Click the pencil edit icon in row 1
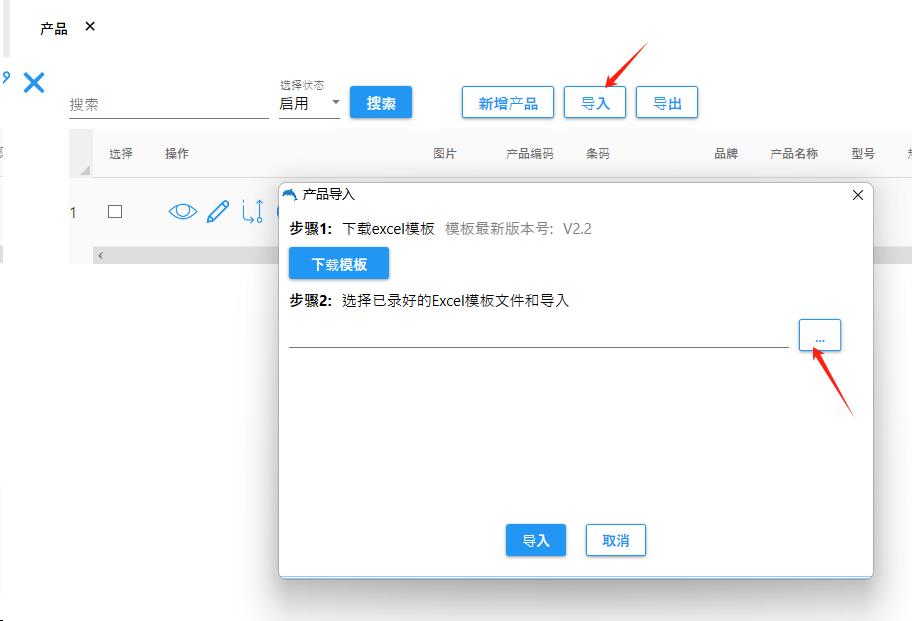Screen dimensions: 912x621 pyautogui.click(x=217, y=211)
